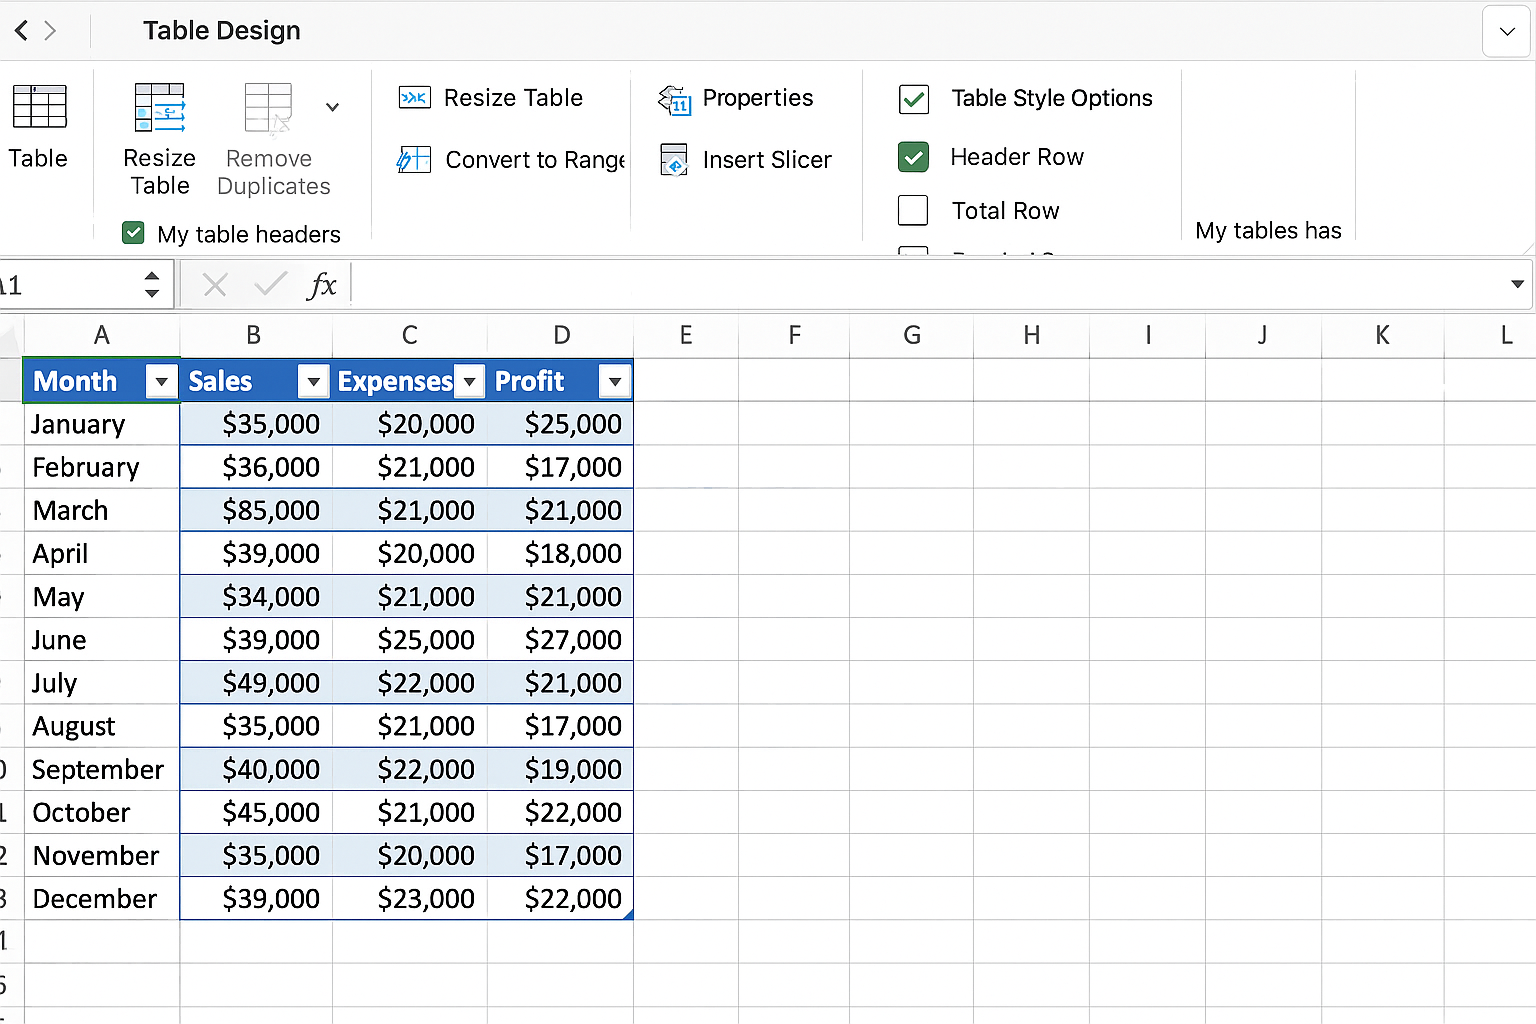
Task: Click the Insert Slicer icon
Action: pos(675,160)
